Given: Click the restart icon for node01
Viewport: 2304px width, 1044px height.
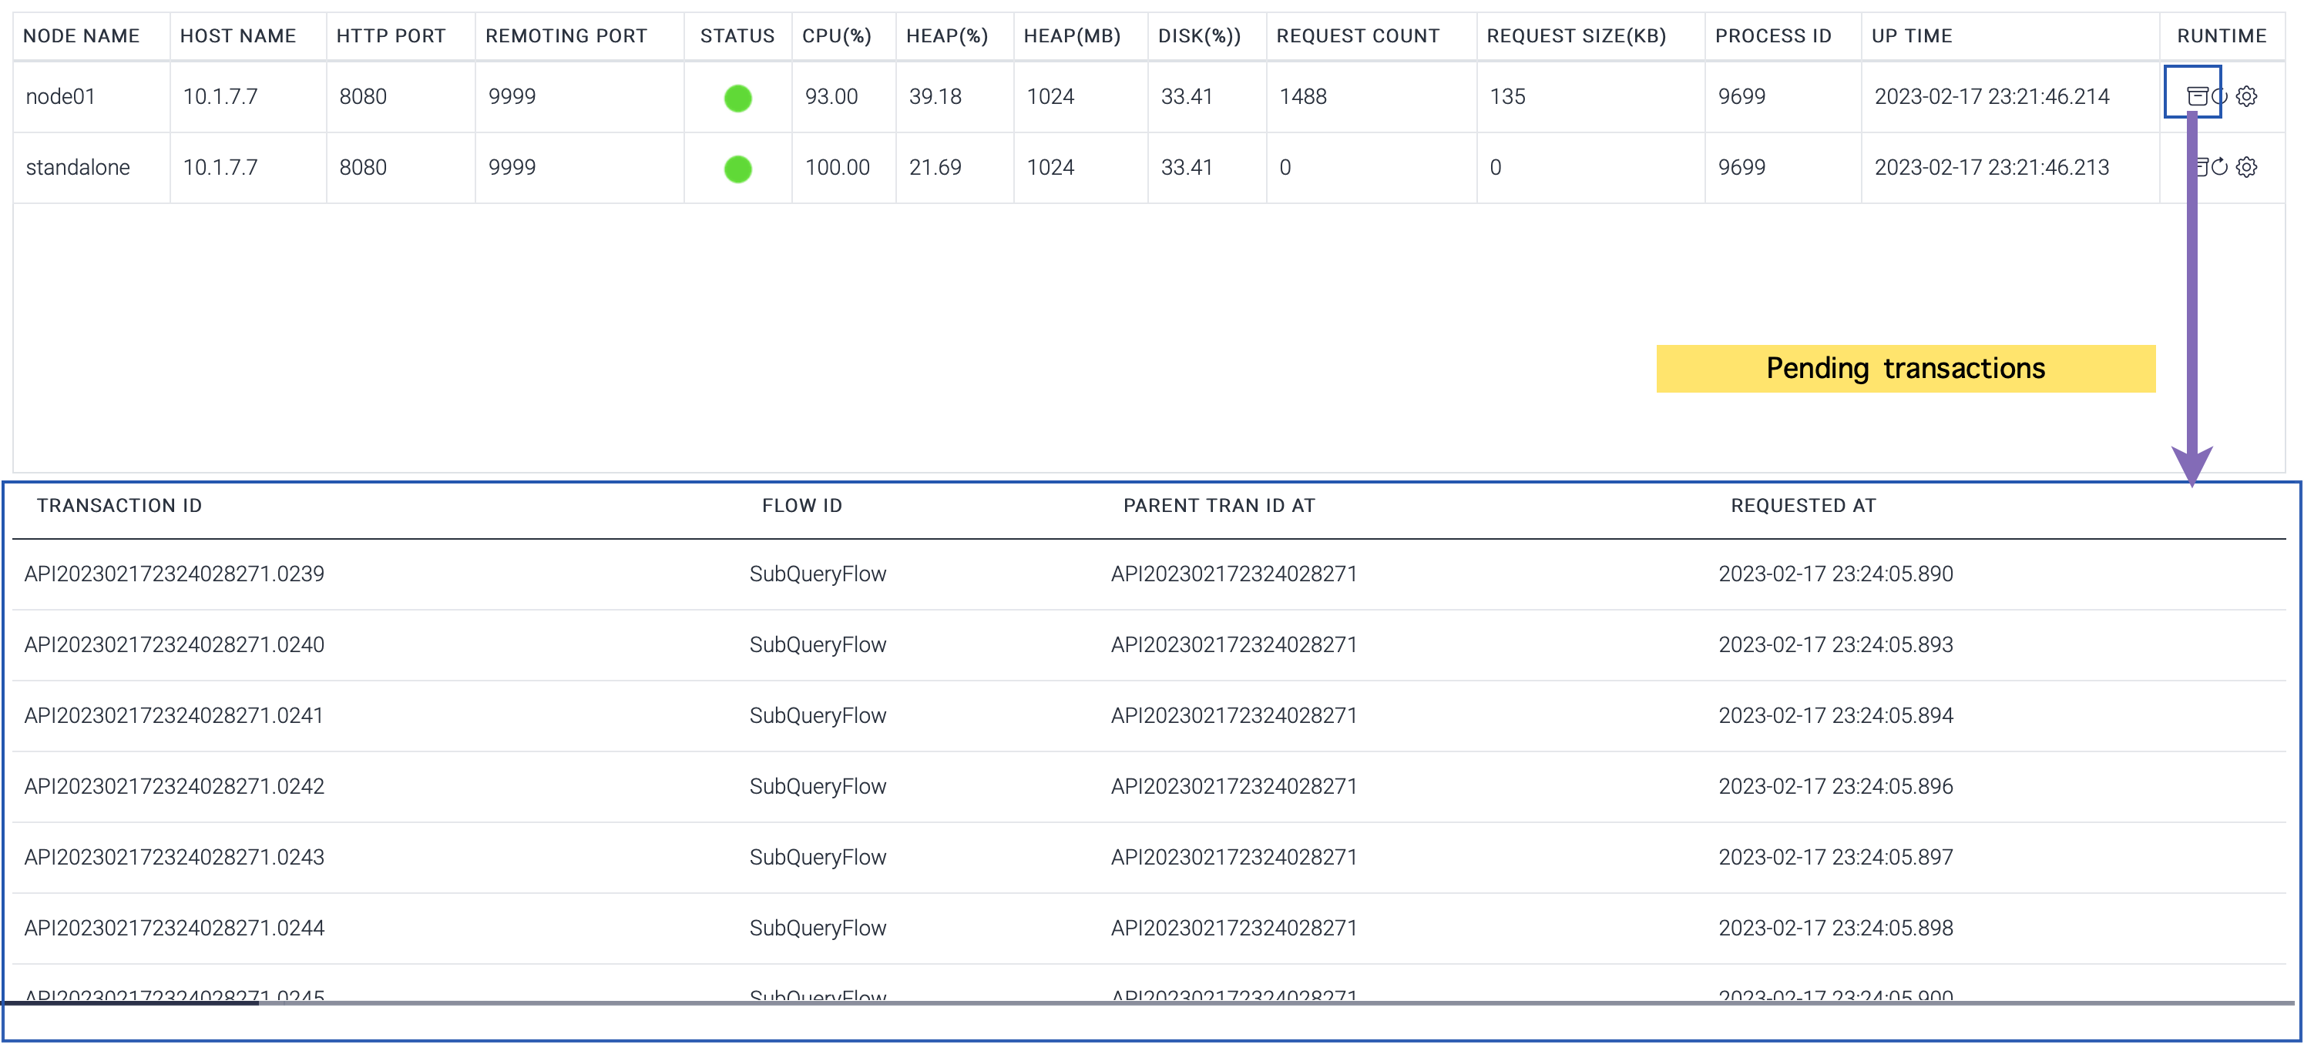Looking at the screenshot, I should pyautogui.click(x=2221, y=96).
